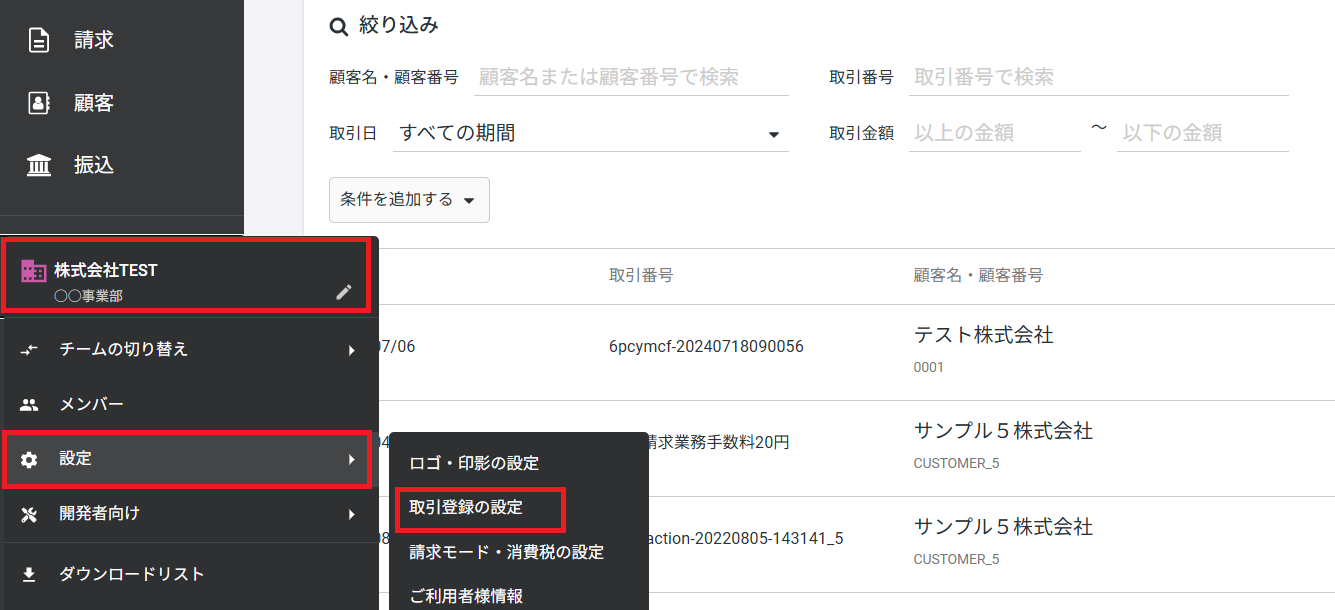Click the 請求業務手数料20円 transaction cell
This screenshot has width=1335, height=610.
coord(718,442)
